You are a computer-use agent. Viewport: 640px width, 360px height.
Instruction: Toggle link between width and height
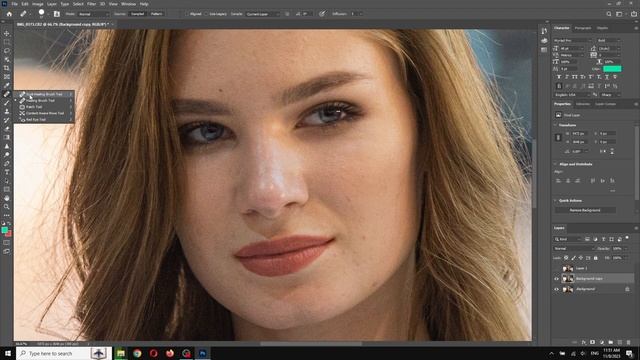(x=558, y=138)
